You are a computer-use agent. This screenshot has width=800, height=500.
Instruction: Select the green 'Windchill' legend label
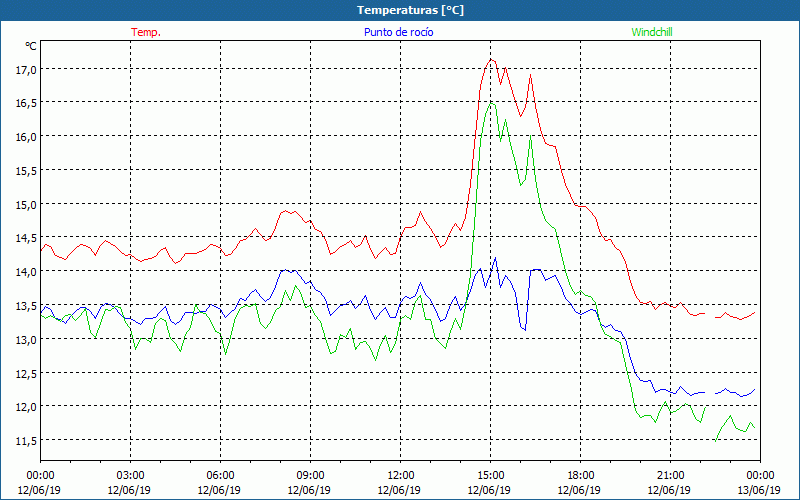pos(652,32)
